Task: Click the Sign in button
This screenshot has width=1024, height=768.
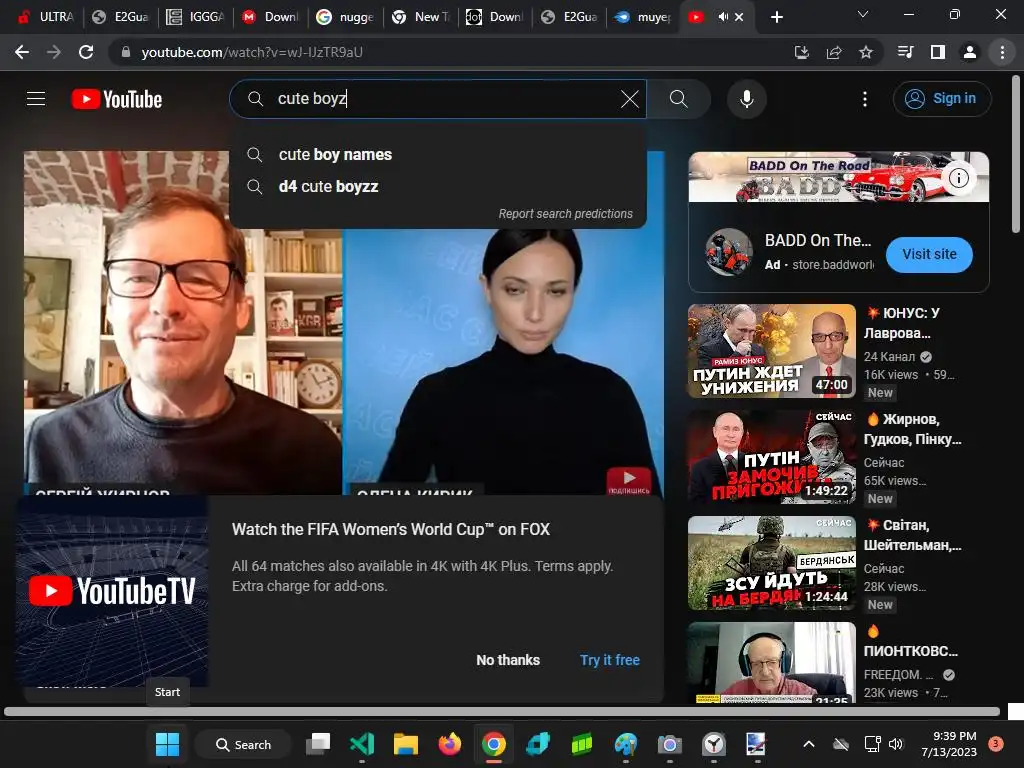Action: [x=942, y=99]
